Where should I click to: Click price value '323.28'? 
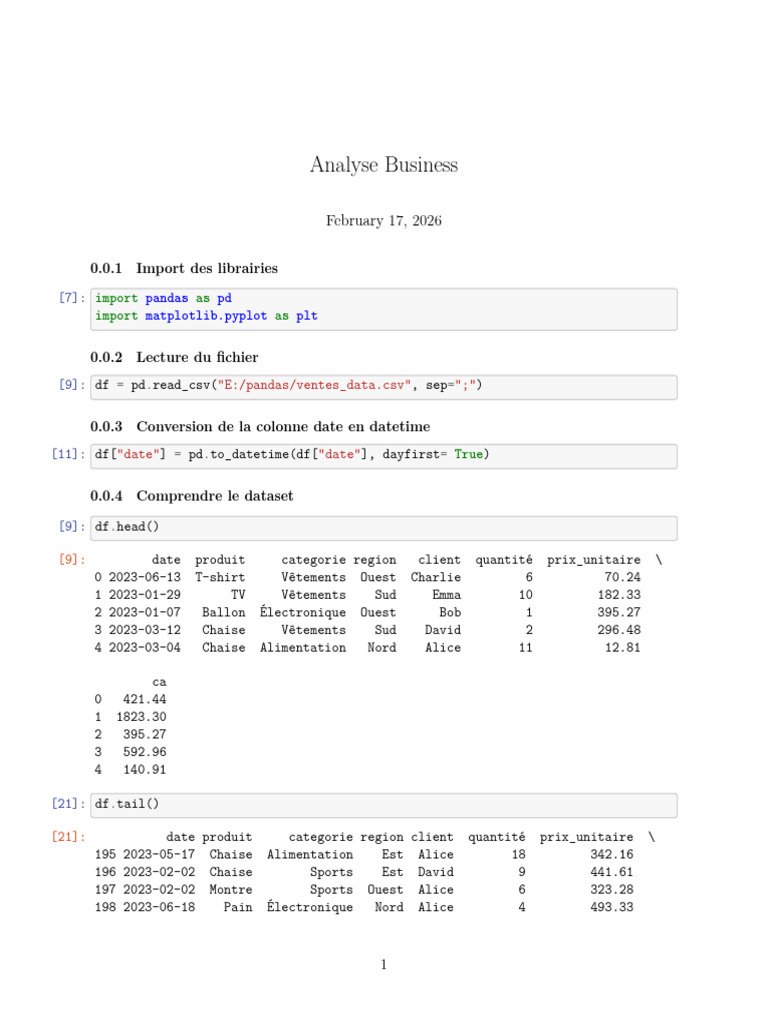coord(612,889)
